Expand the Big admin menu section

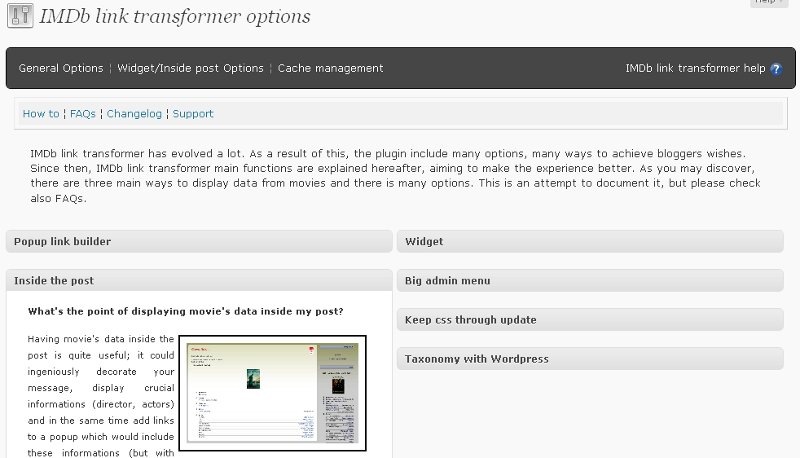coord(590,281)
